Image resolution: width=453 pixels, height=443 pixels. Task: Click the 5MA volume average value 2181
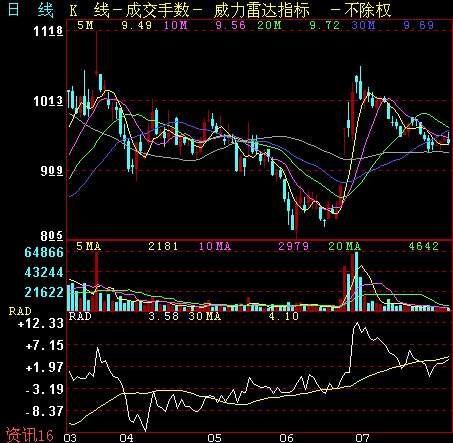(x=163, y=246)
